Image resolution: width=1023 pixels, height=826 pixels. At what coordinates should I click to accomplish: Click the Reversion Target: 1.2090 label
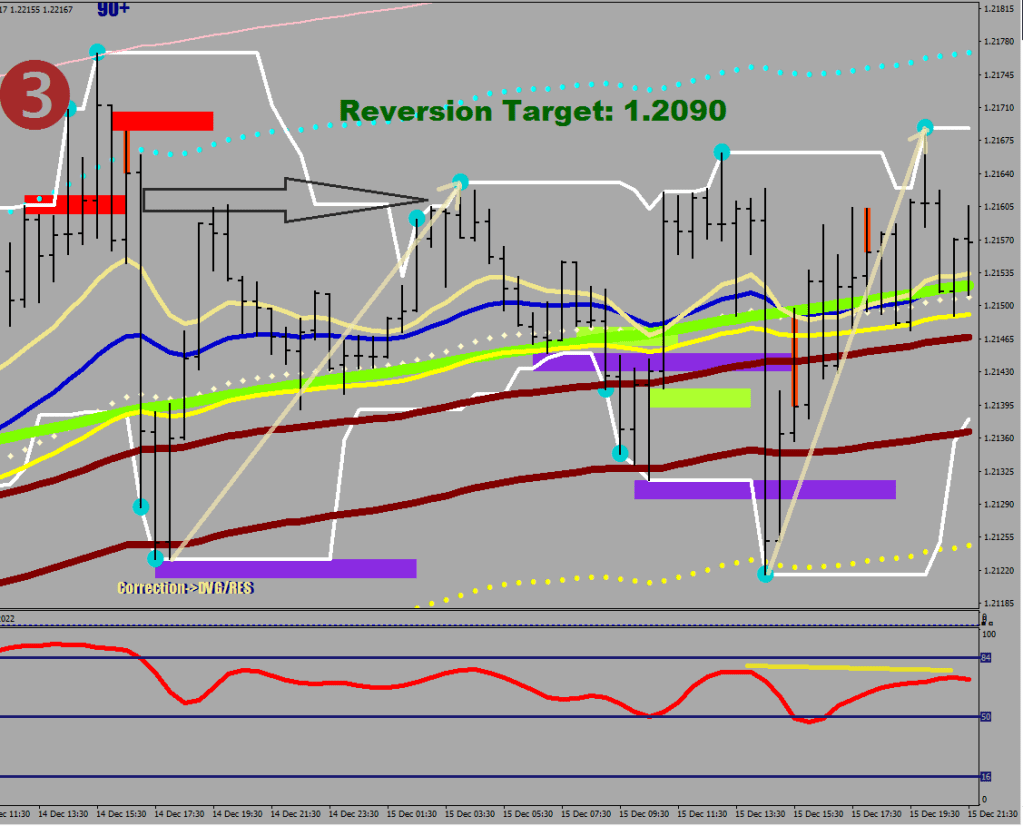532,111
